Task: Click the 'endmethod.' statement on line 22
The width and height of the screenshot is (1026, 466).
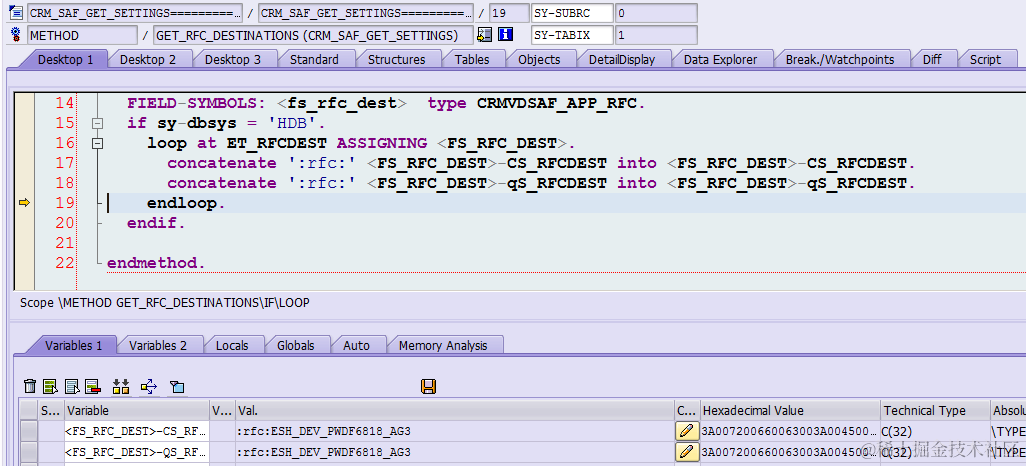Action: [156, 263]
